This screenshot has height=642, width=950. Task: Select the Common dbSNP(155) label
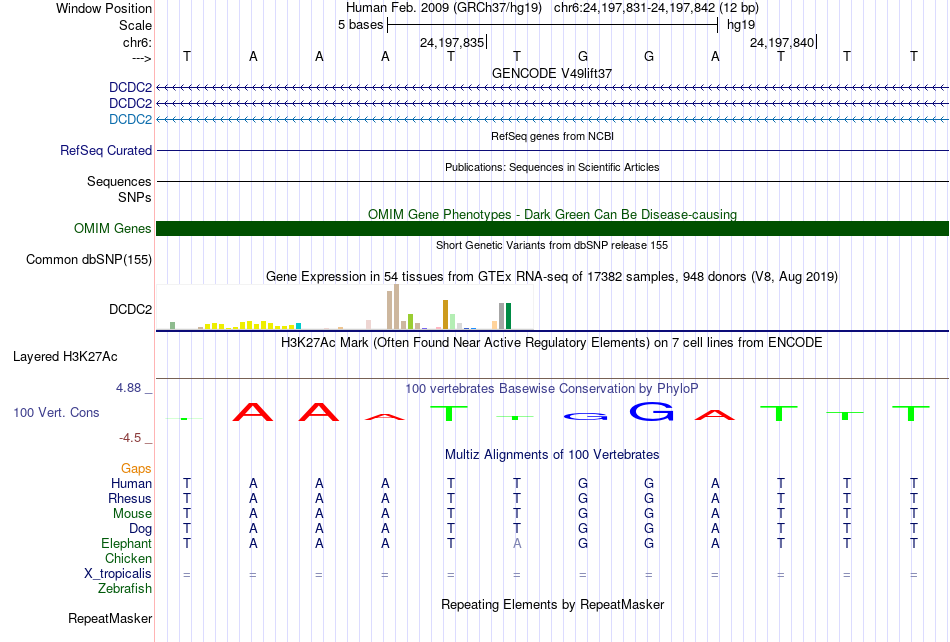89,259
